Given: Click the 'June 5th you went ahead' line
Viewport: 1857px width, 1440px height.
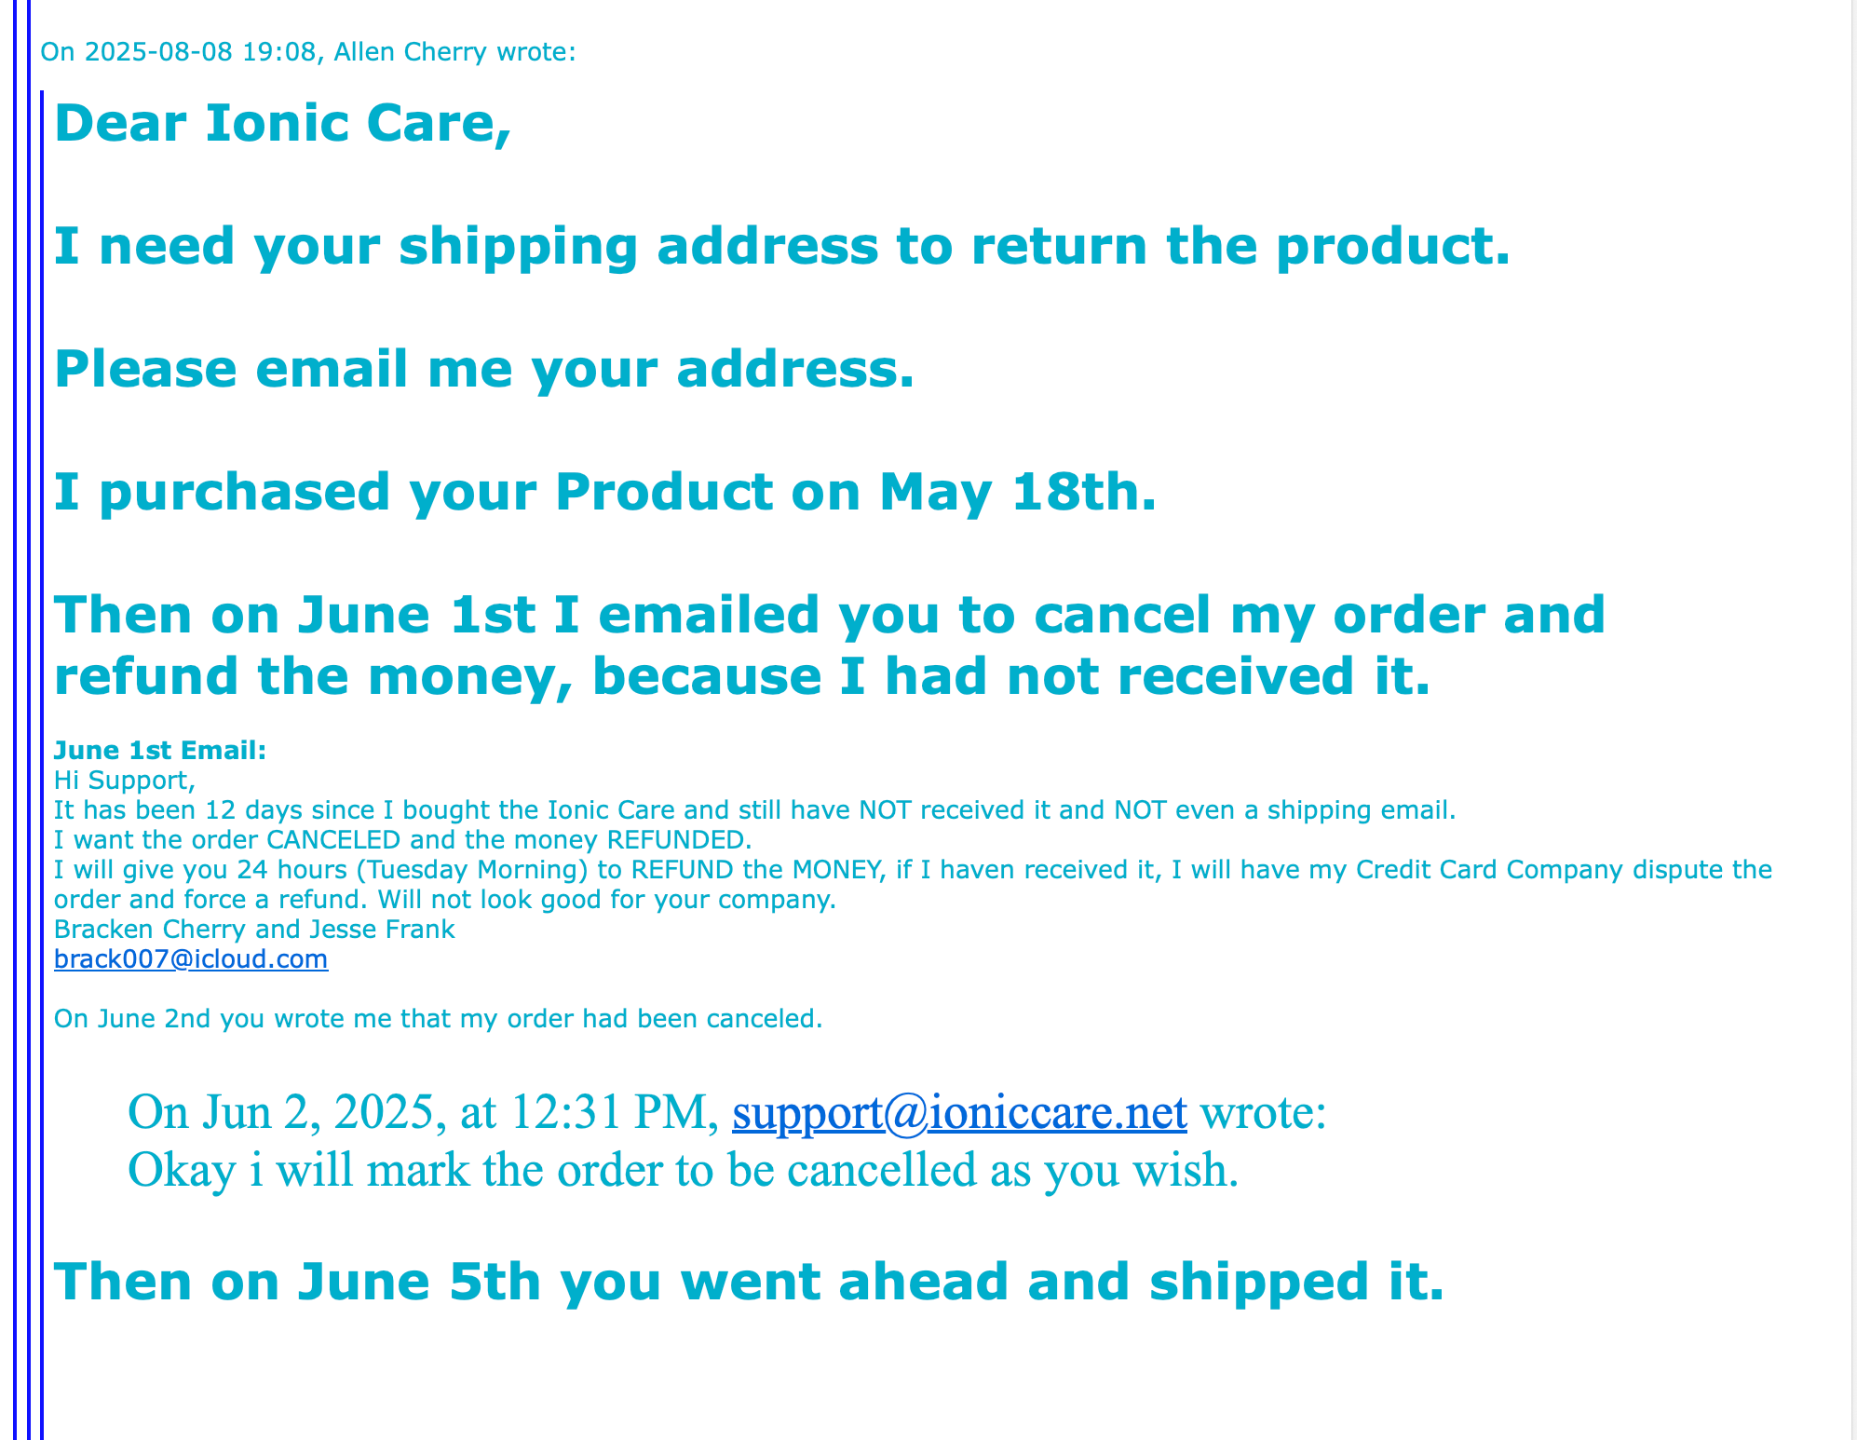Looking at the screenshot, I should [x=749, y=1282].
